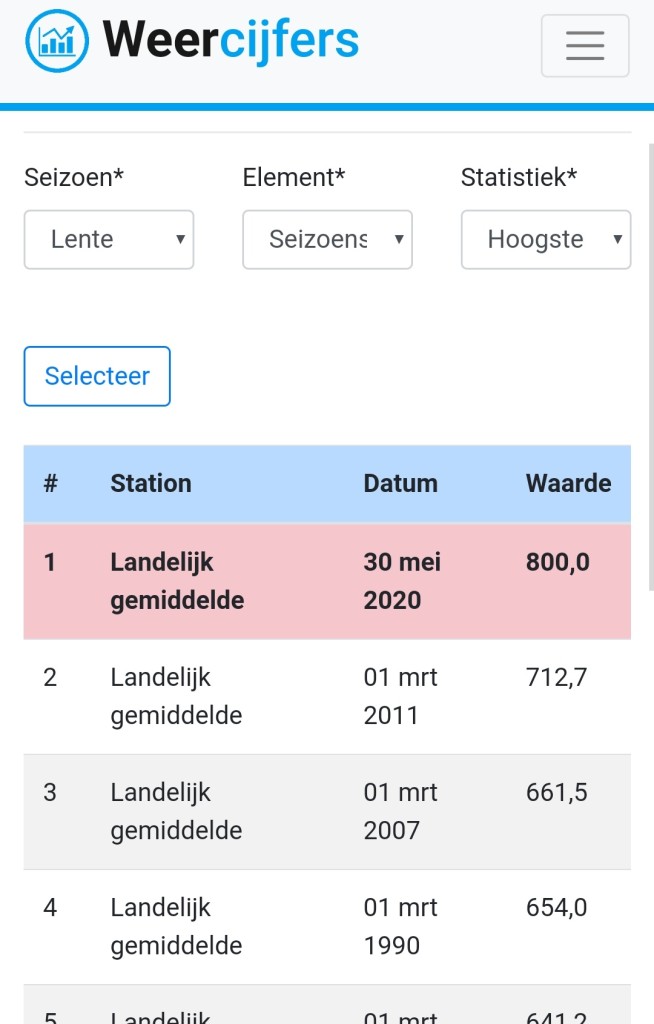Click the Weercijfers site title
The image size is (654, 1024).
tap(231, 40)
